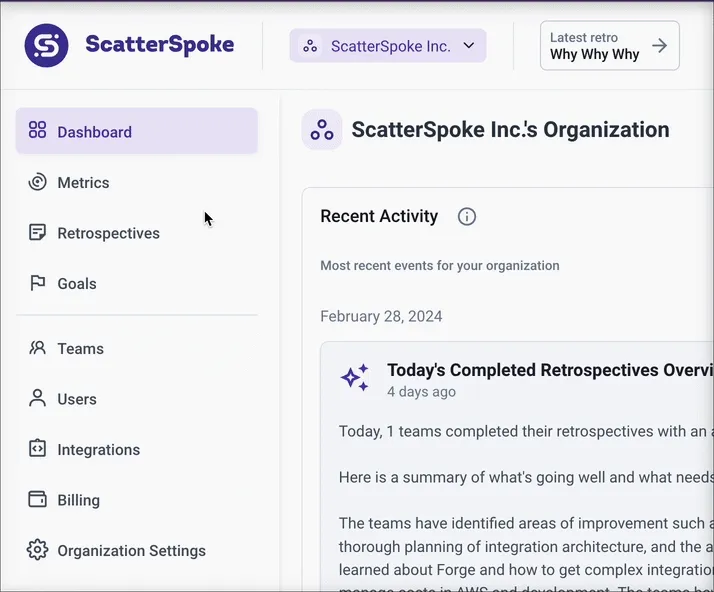Click the Users person icon
The height and width of the screenshot is (592, 714).
(x=37, y=398)
